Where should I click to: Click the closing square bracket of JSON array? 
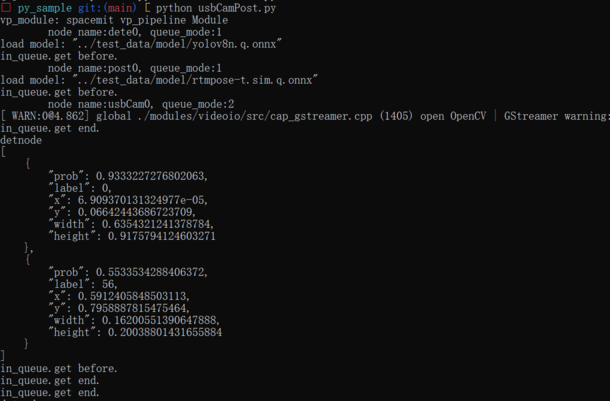click(x=3, y=355)
